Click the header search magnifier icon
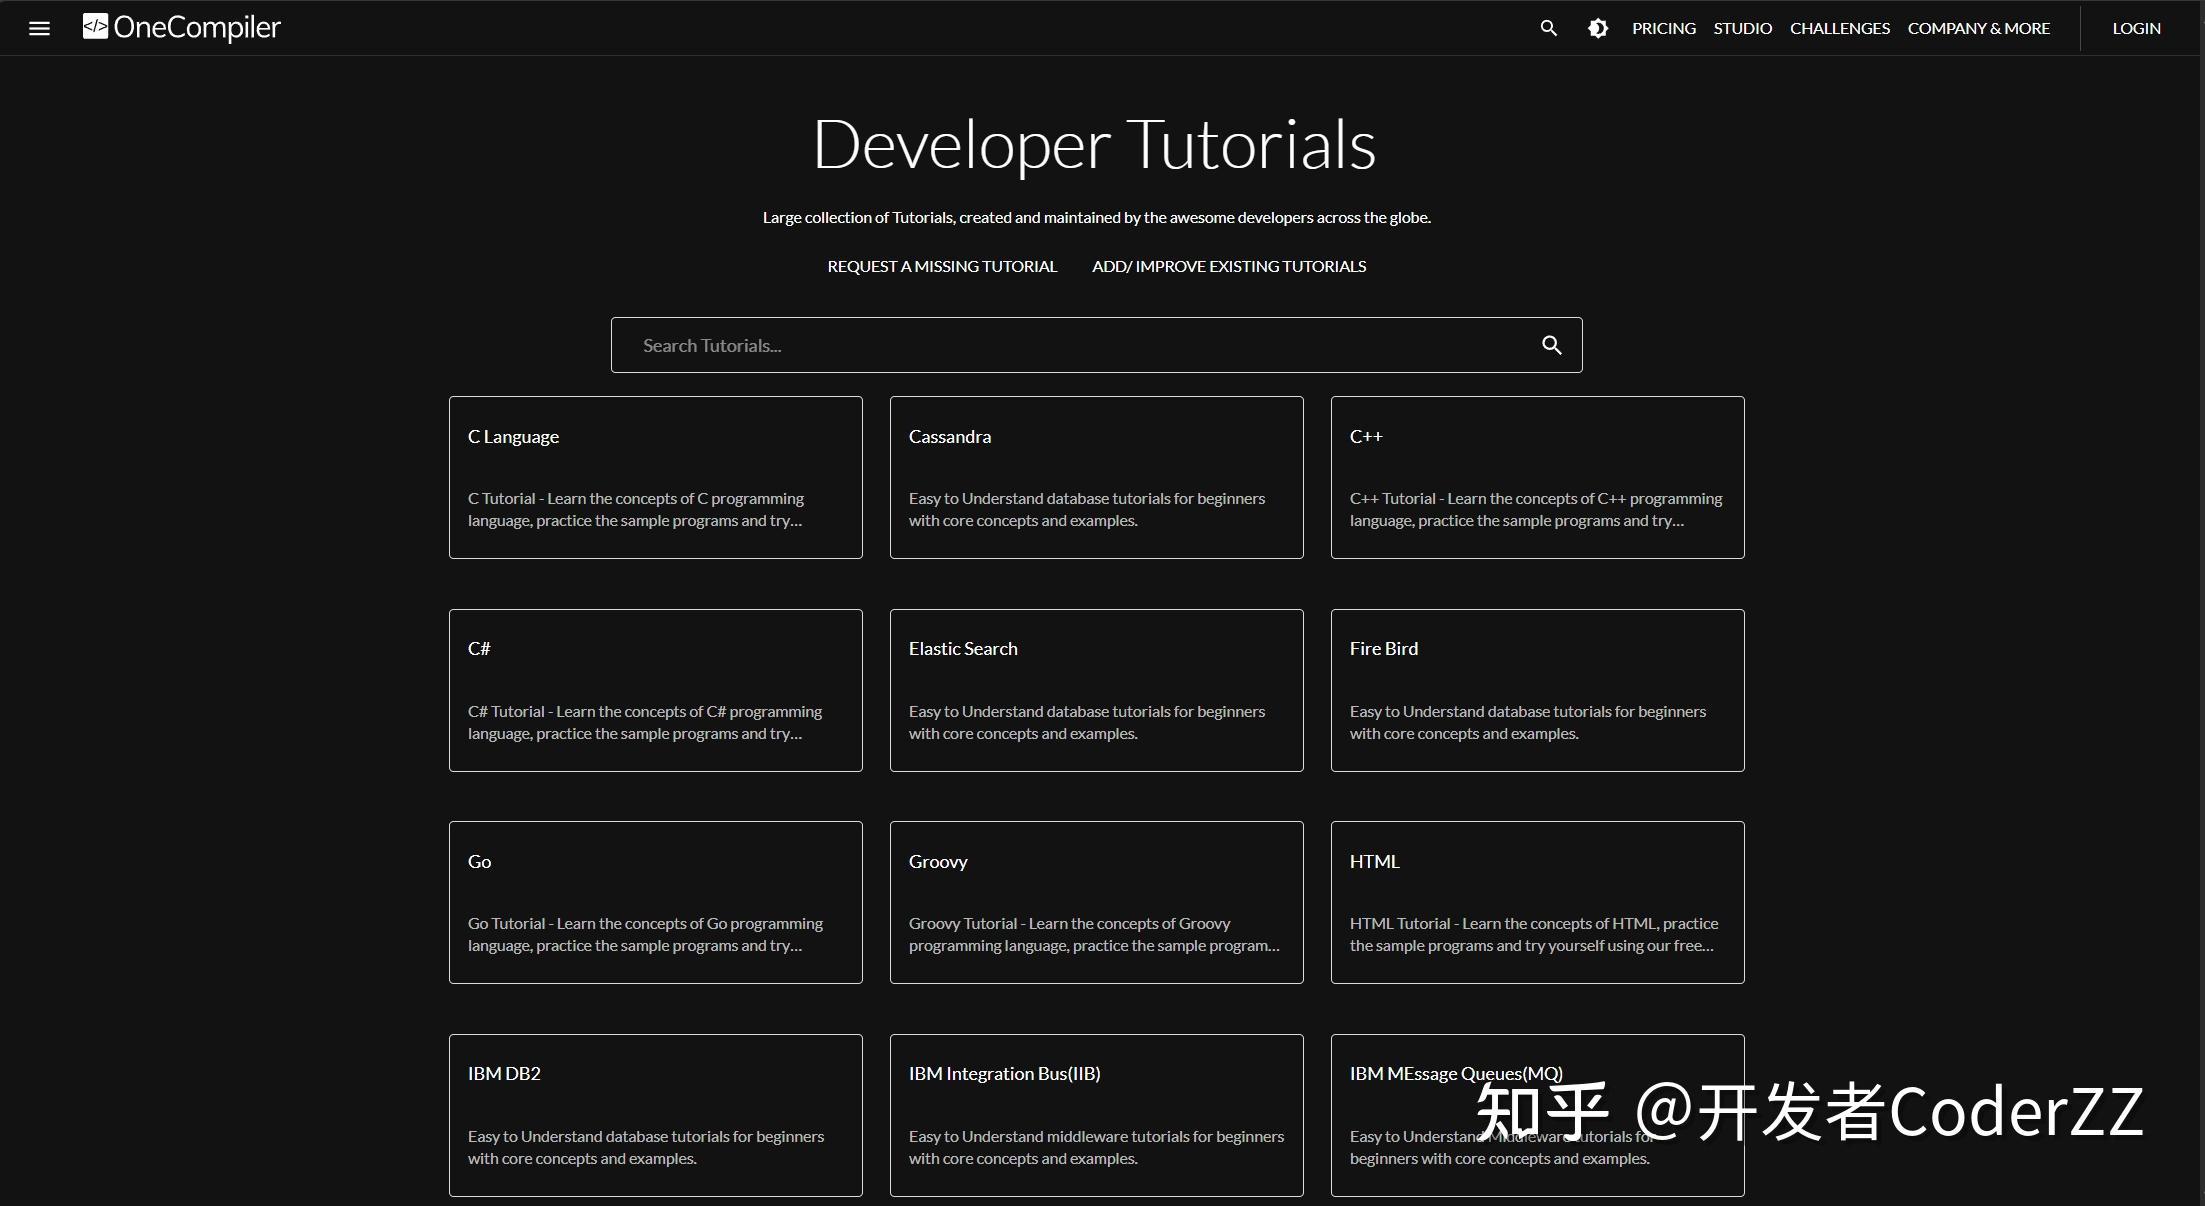Image resolution: width=2205 pixels, height=1206 pixels. tap(1548, 28)
